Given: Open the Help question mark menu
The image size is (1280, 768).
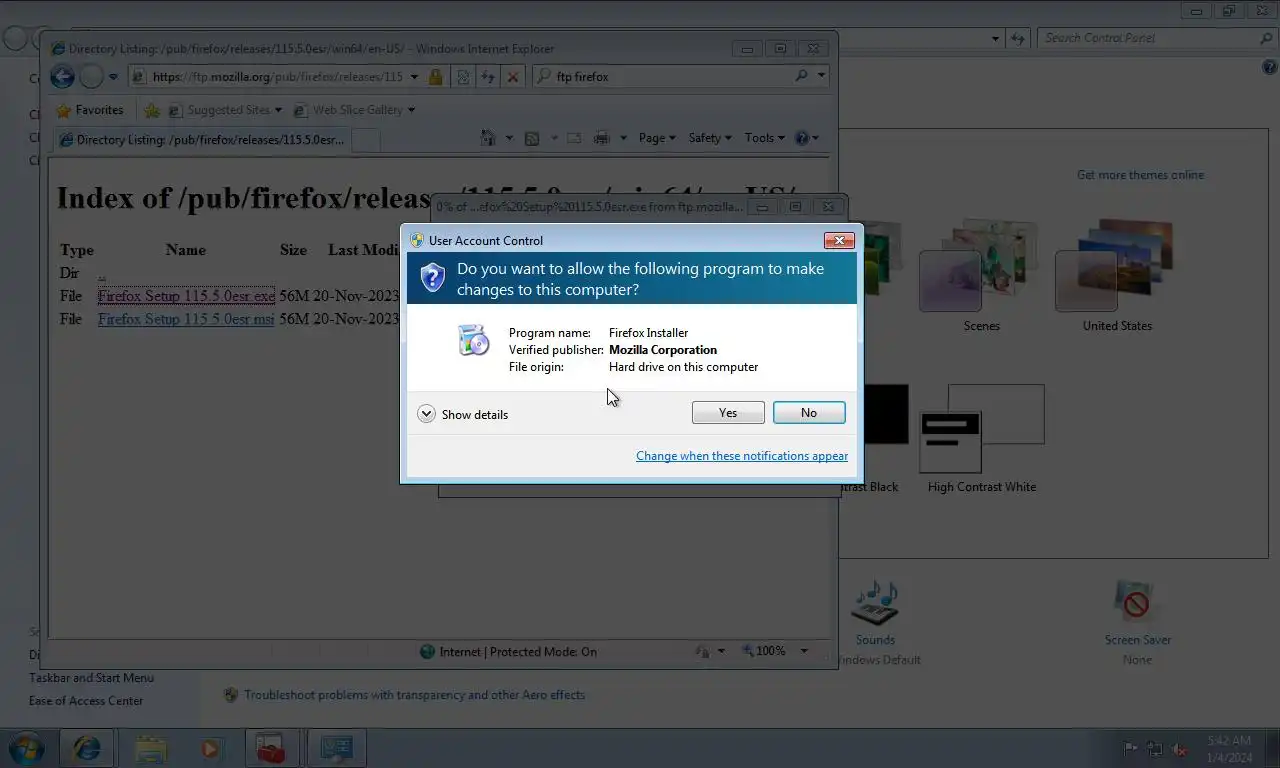Looking at the screenshot, I should click(x=806, y=138).
